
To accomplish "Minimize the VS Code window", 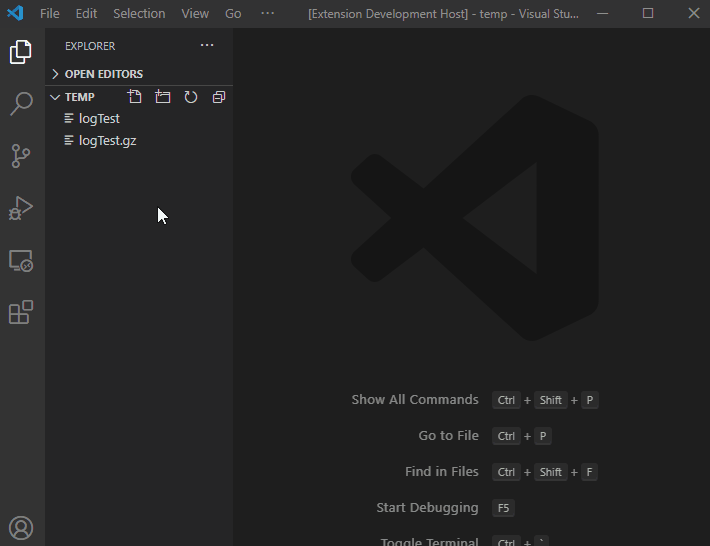I will [x=602, y=14].
